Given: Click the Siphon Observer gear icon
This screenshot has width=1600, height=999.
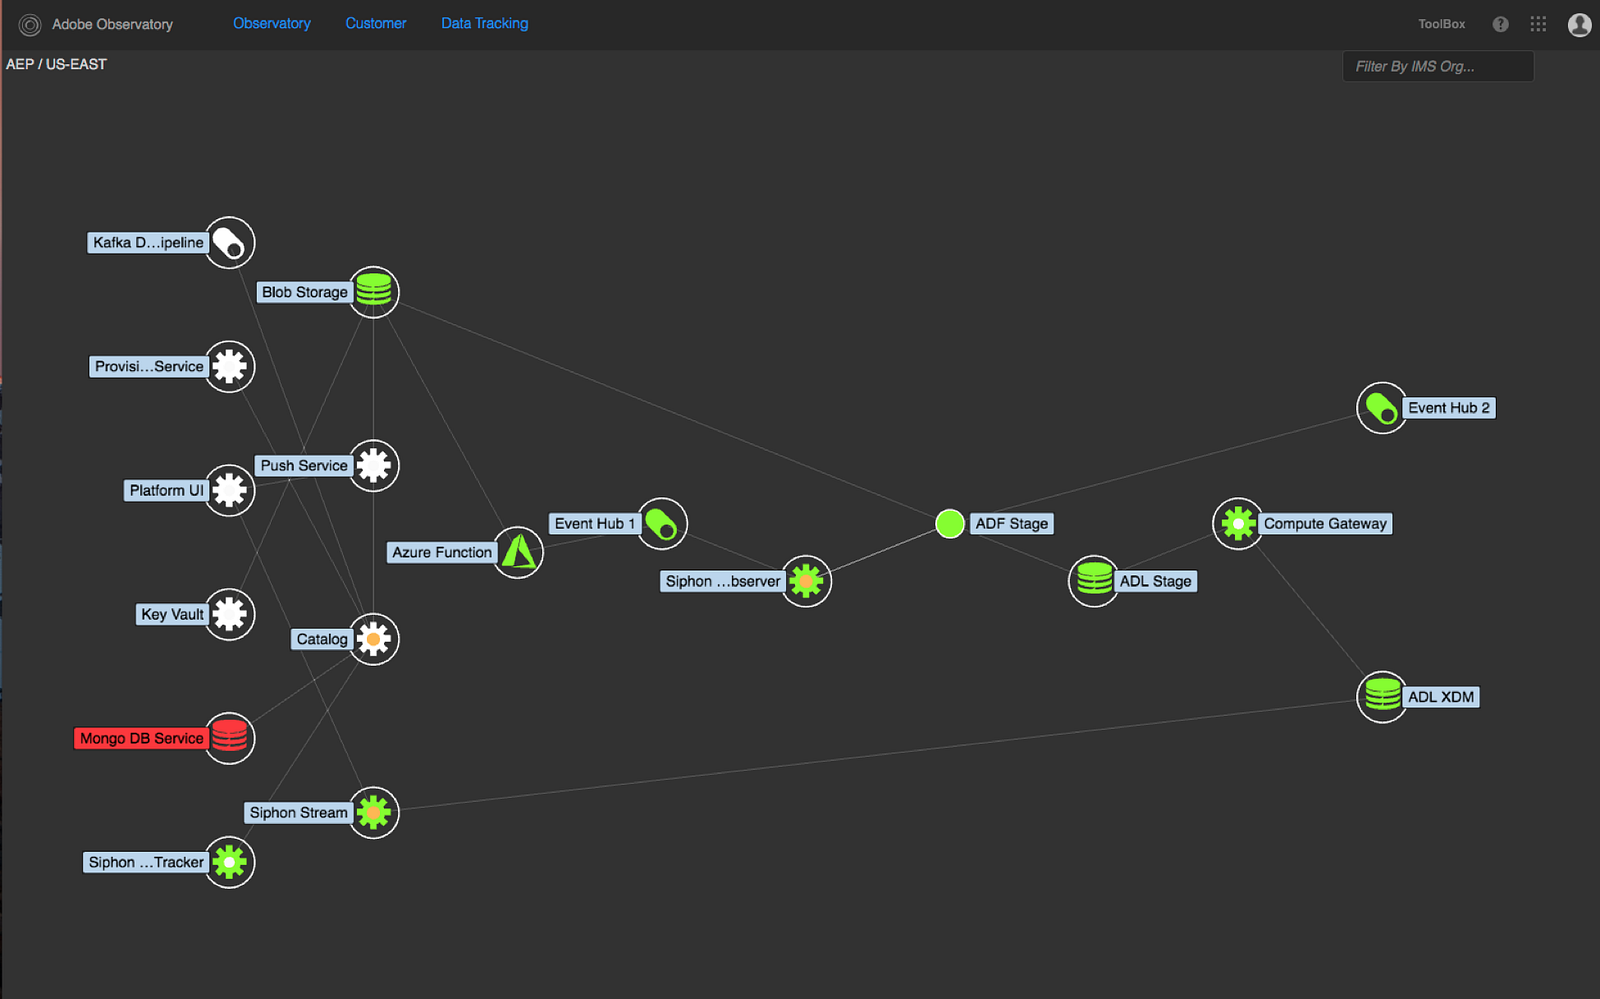Looking at the screenshot, I should point(806,581).
